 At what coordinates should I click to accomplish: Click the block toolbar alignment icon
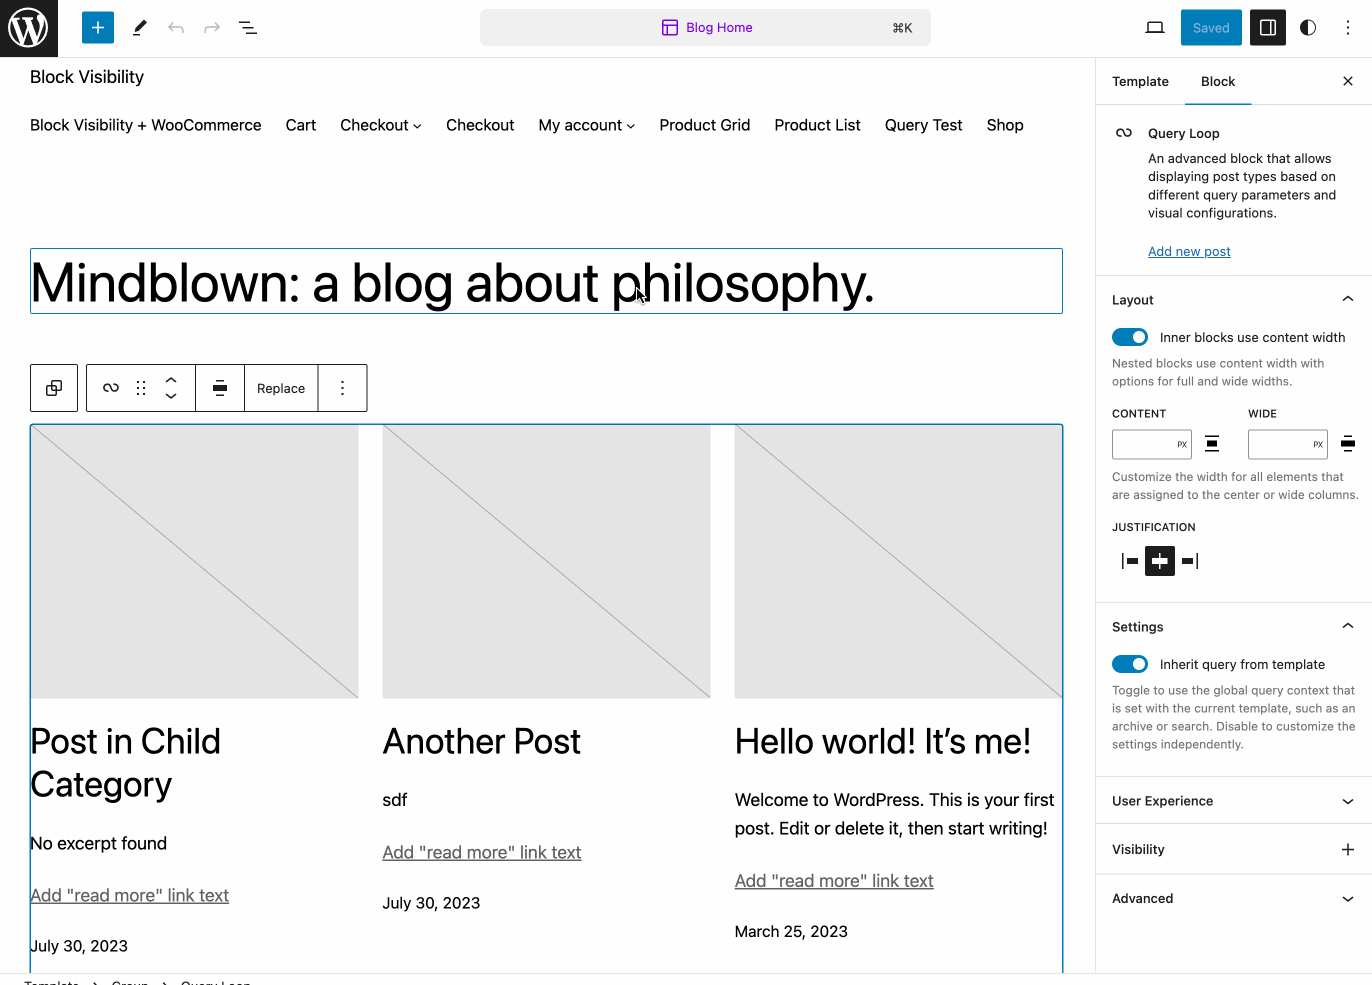tap(220, 388)
